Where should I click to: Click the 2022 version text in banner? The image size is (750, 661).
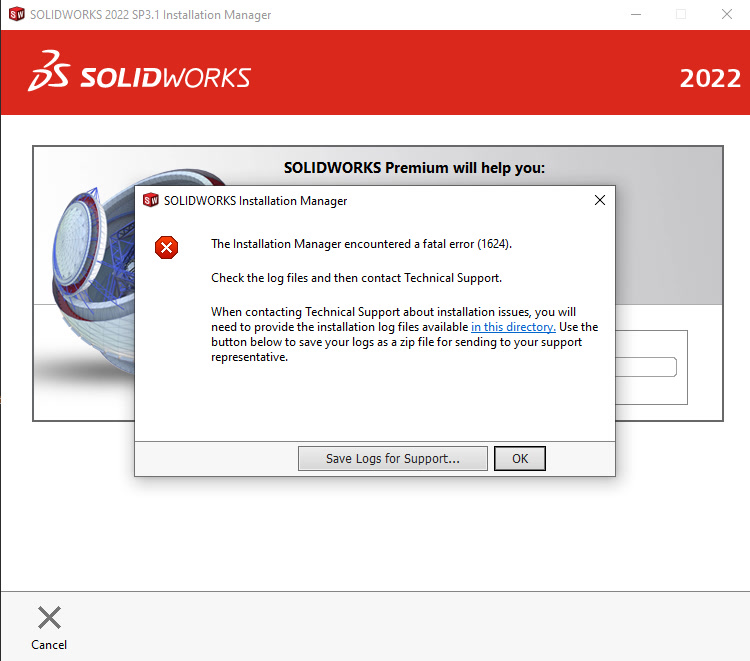710,78
